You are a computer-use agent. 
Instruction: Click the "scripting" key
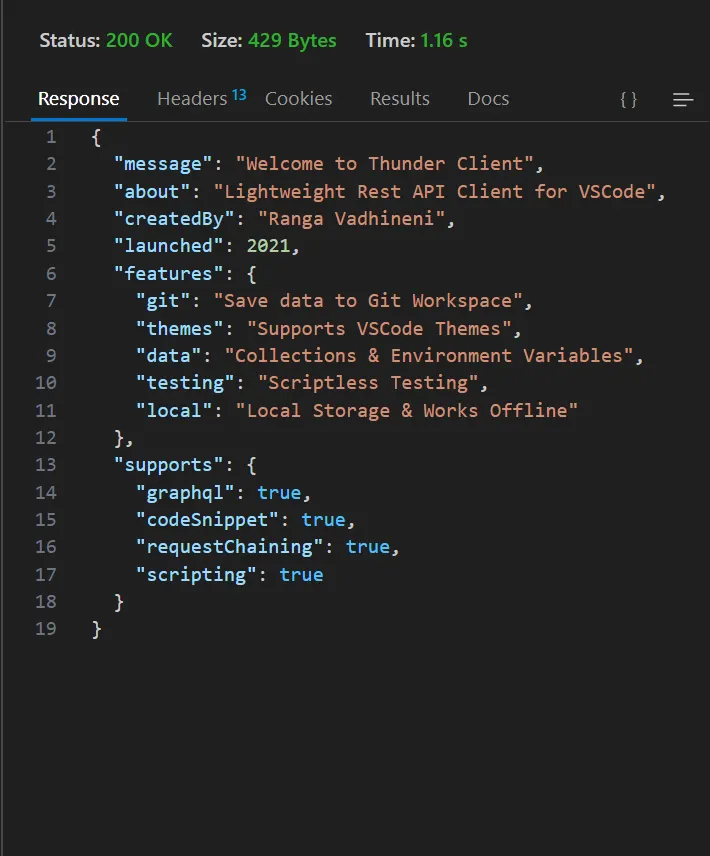pyautogui.click(x=196, y=575)
